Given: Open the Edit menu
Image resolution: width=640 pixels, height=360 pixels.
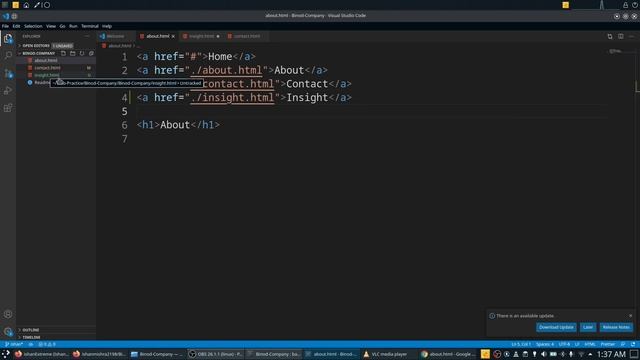Looking at the screenshot, I should point(16,26).
